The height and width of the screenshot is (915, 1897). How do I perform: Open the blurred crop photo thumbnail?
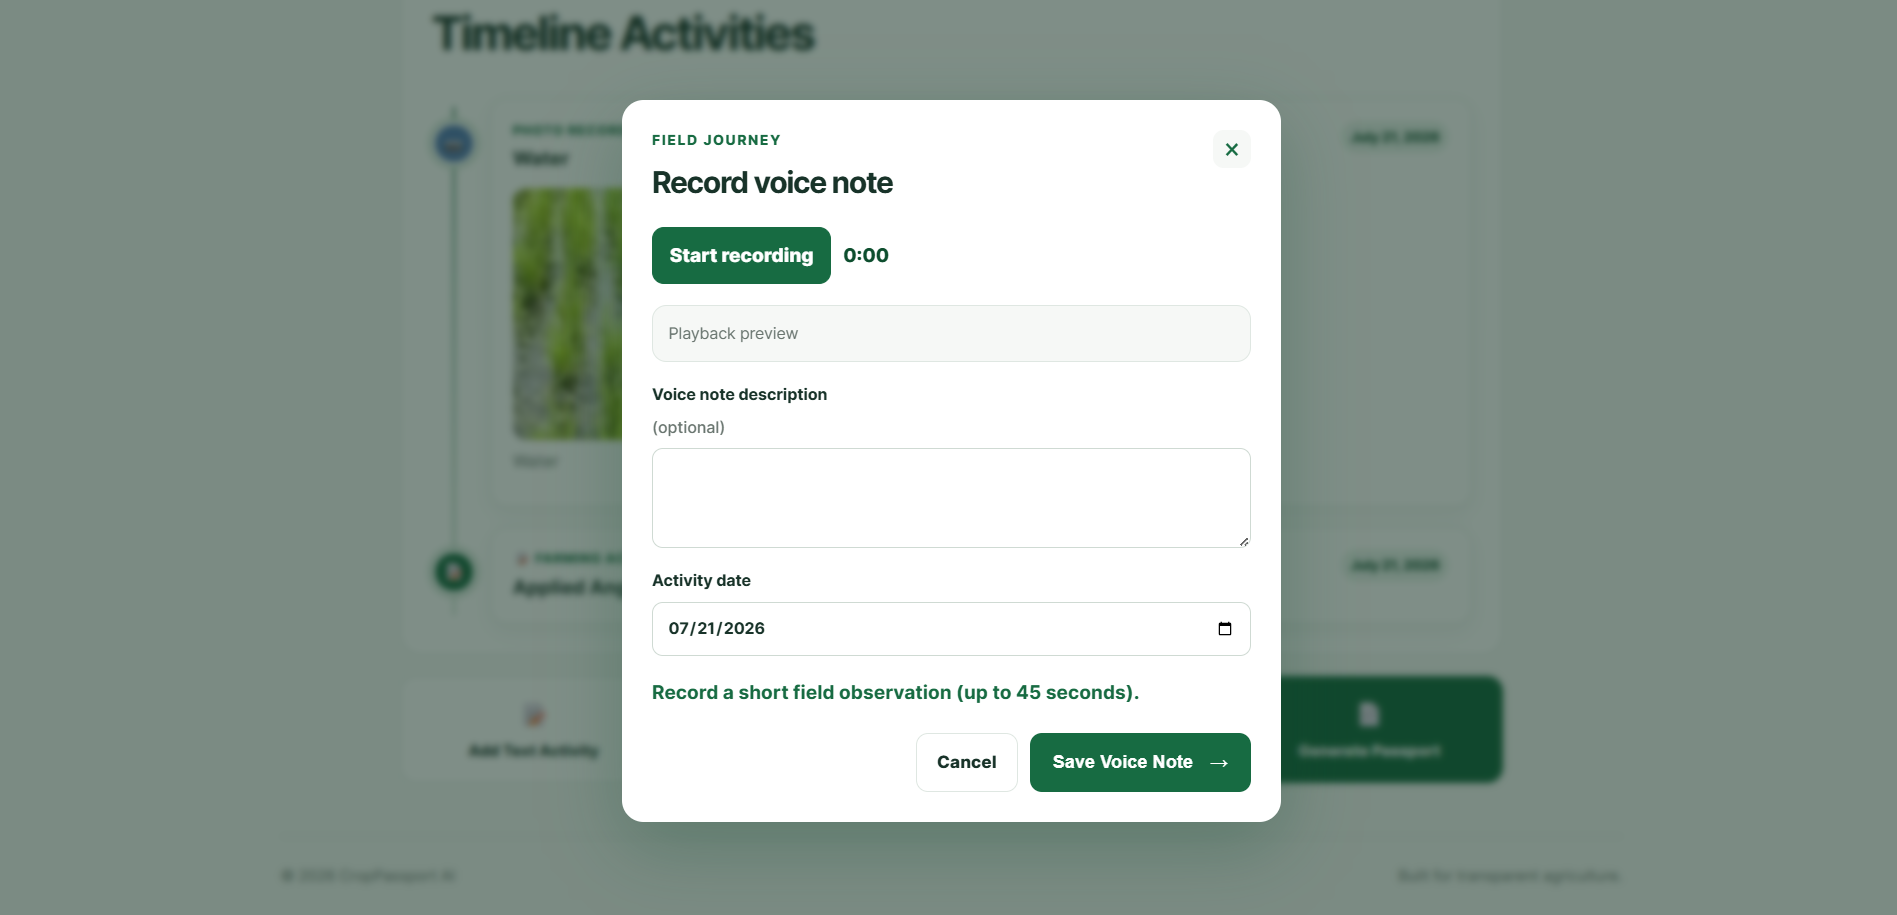click(x=567, y=313)
